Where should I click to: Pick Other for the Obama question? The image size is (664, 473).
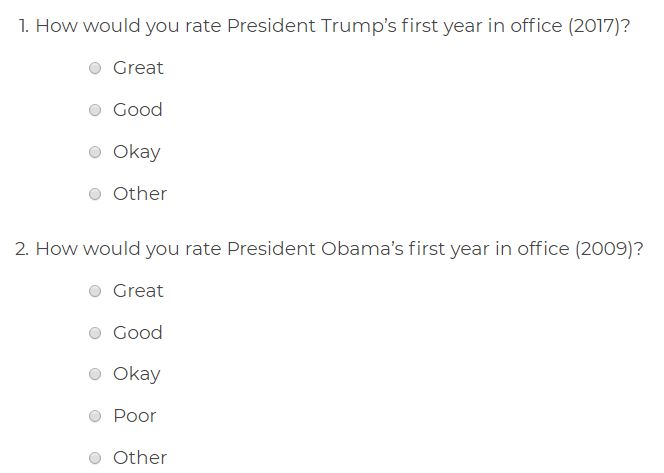(95, 458)
